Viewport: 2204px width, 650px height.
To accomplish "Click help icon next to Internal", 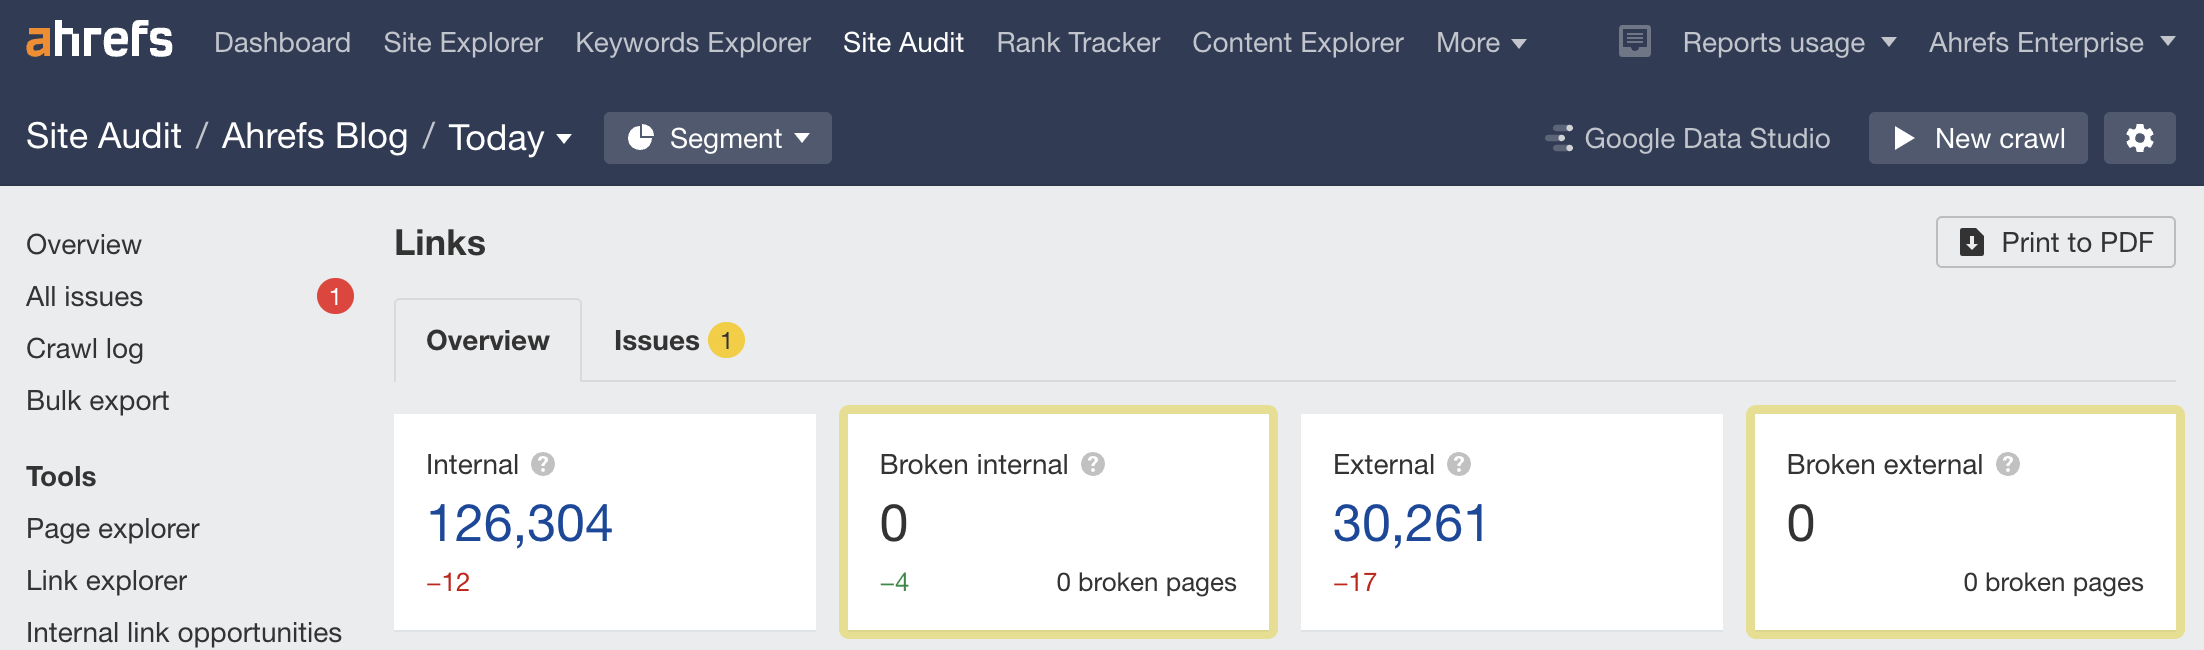I will point(543,464).
